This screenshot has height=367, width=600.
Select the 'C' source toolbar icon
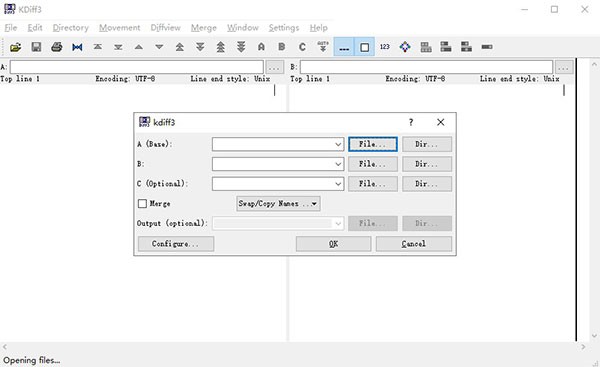click(302, 47)
